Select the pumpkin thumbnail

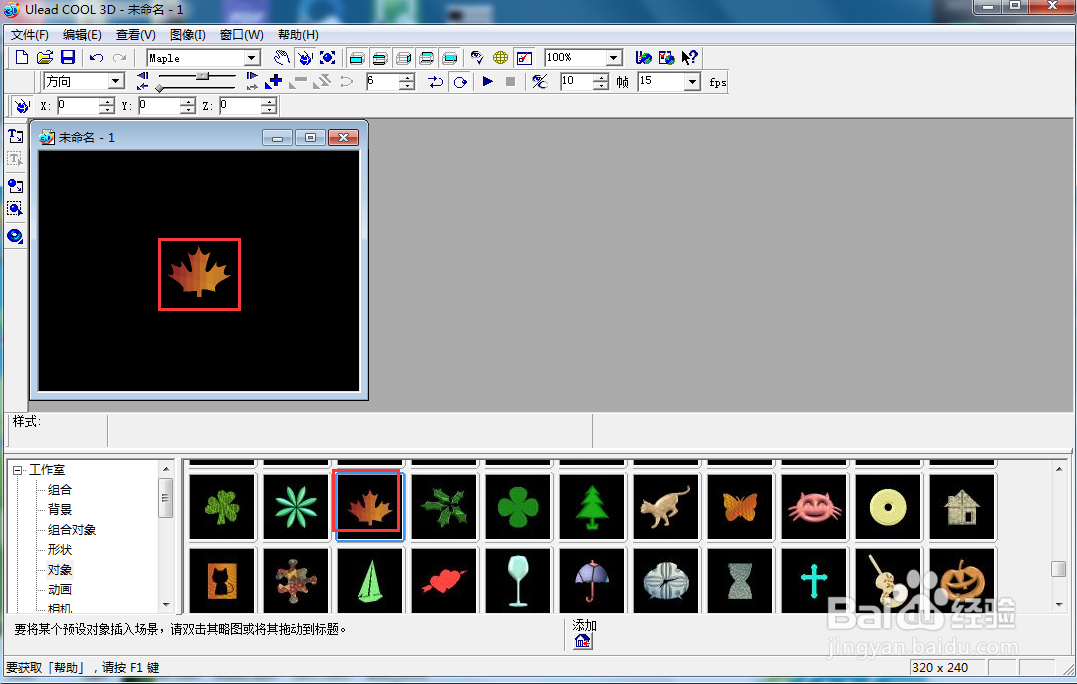tap(962, 580)
